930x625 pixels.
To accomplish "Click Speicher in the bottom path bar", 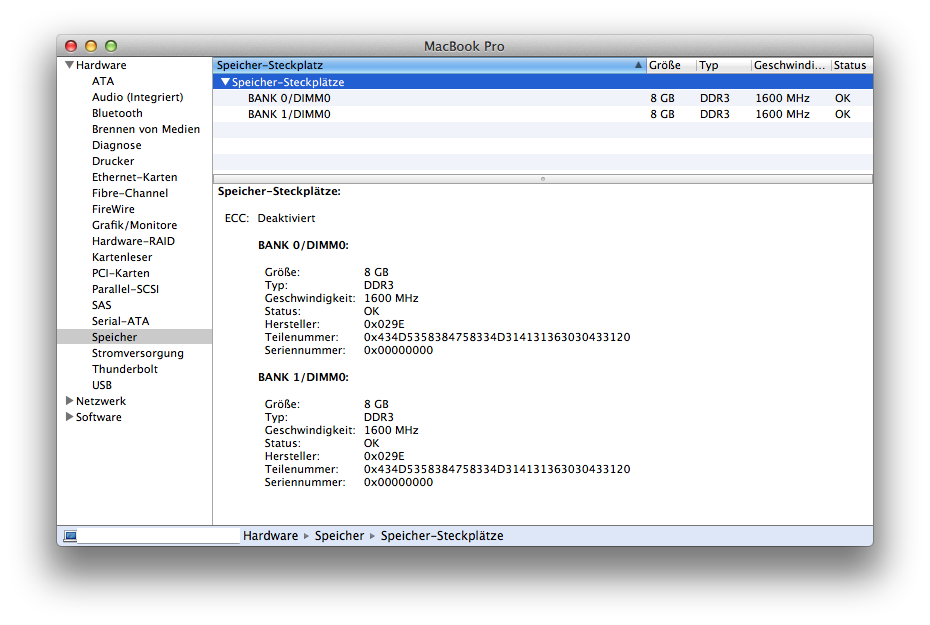I will (339, 536).
